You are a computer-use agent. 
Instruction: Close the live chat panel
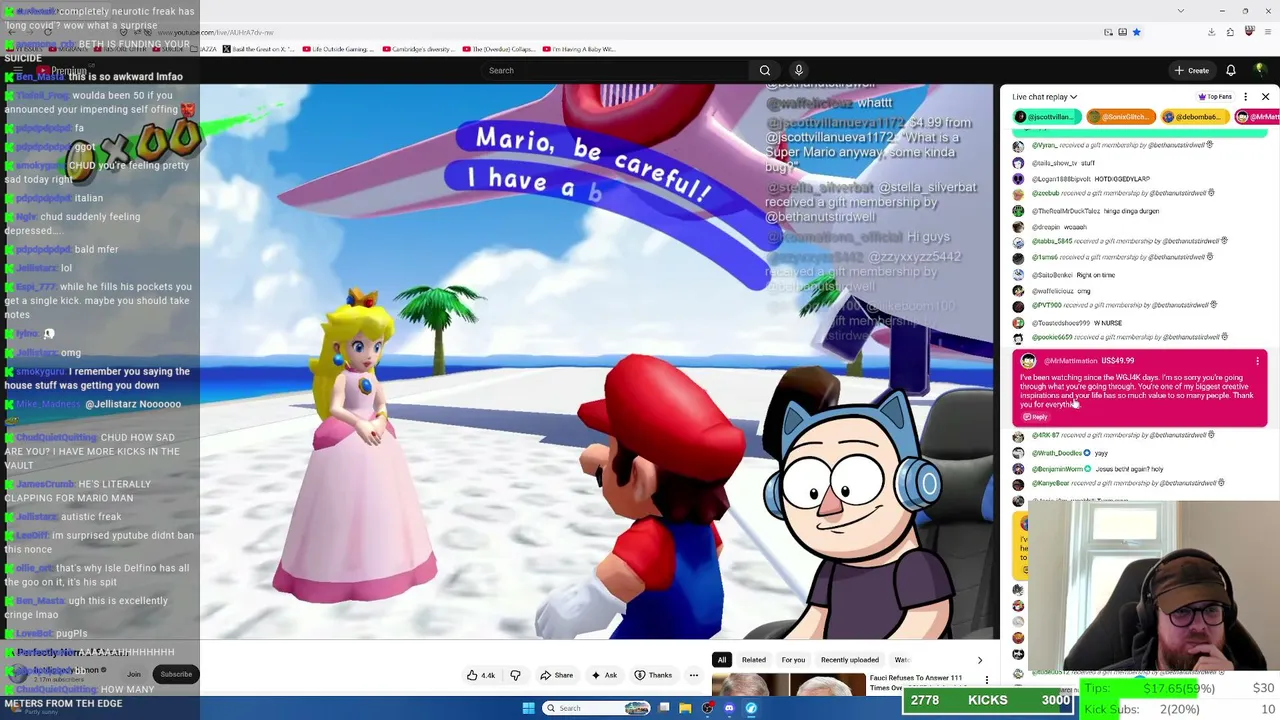(x=1265, y=97)
